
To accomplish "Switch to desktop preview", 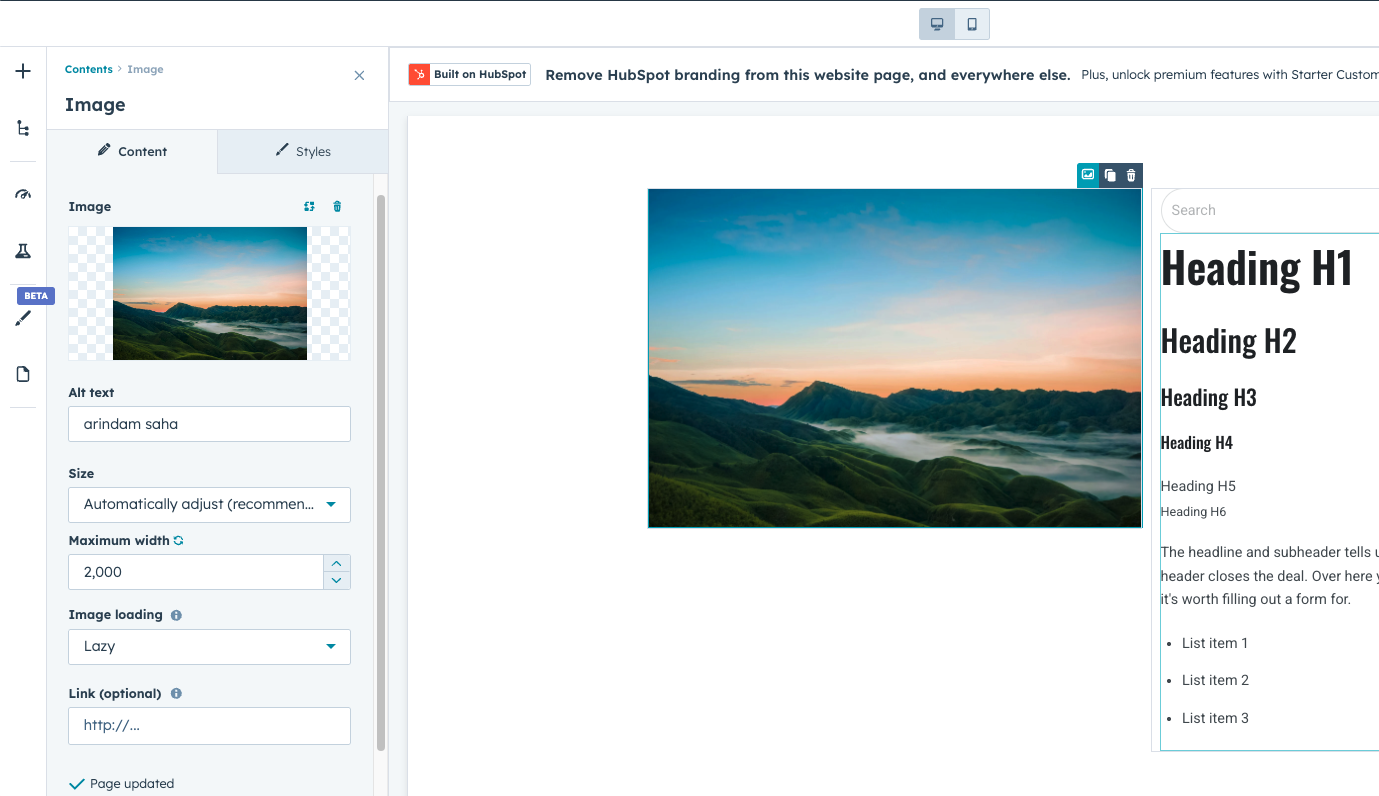I will [937, 24].
